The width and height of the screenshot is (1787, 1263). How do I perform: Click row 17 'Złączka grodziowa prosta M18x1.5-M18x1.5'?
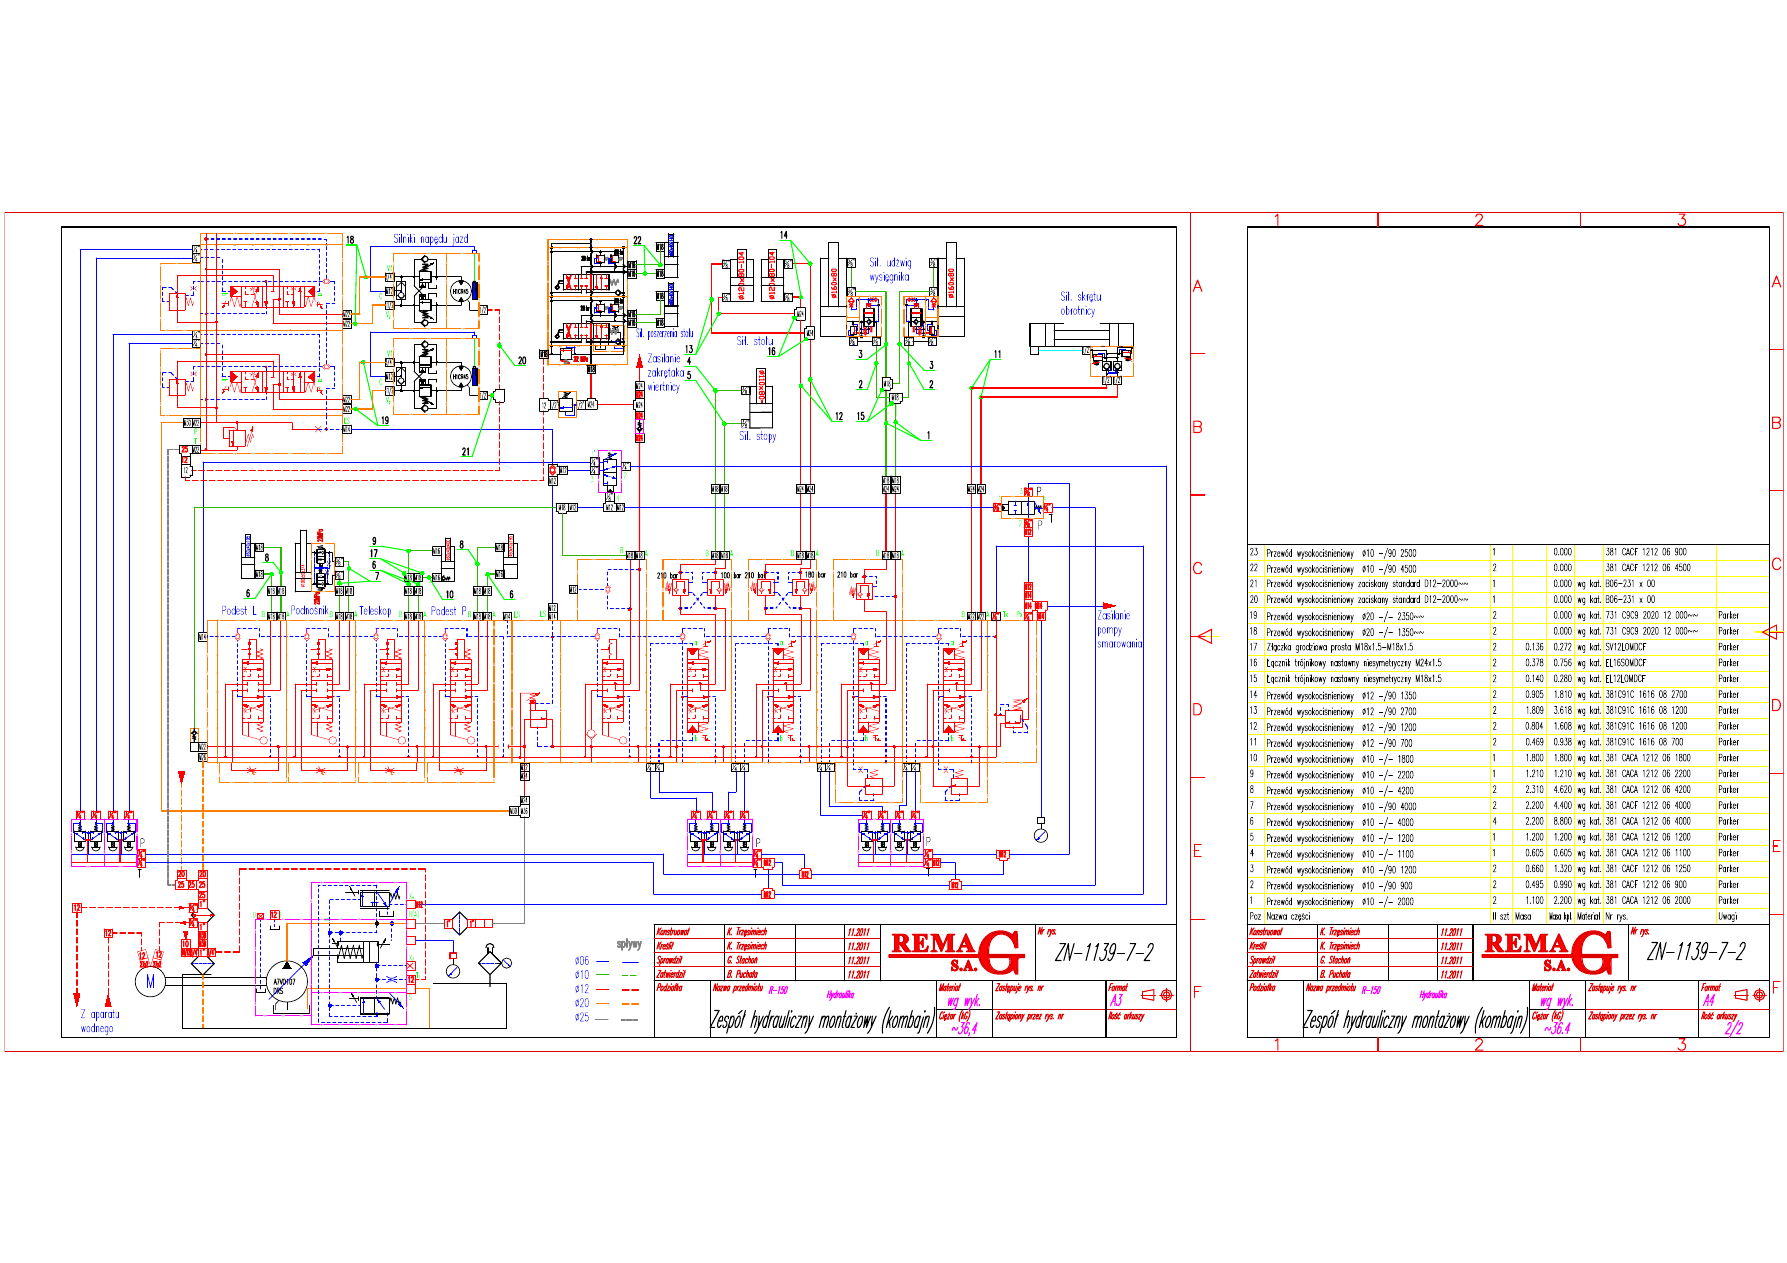click(1340, 648)
